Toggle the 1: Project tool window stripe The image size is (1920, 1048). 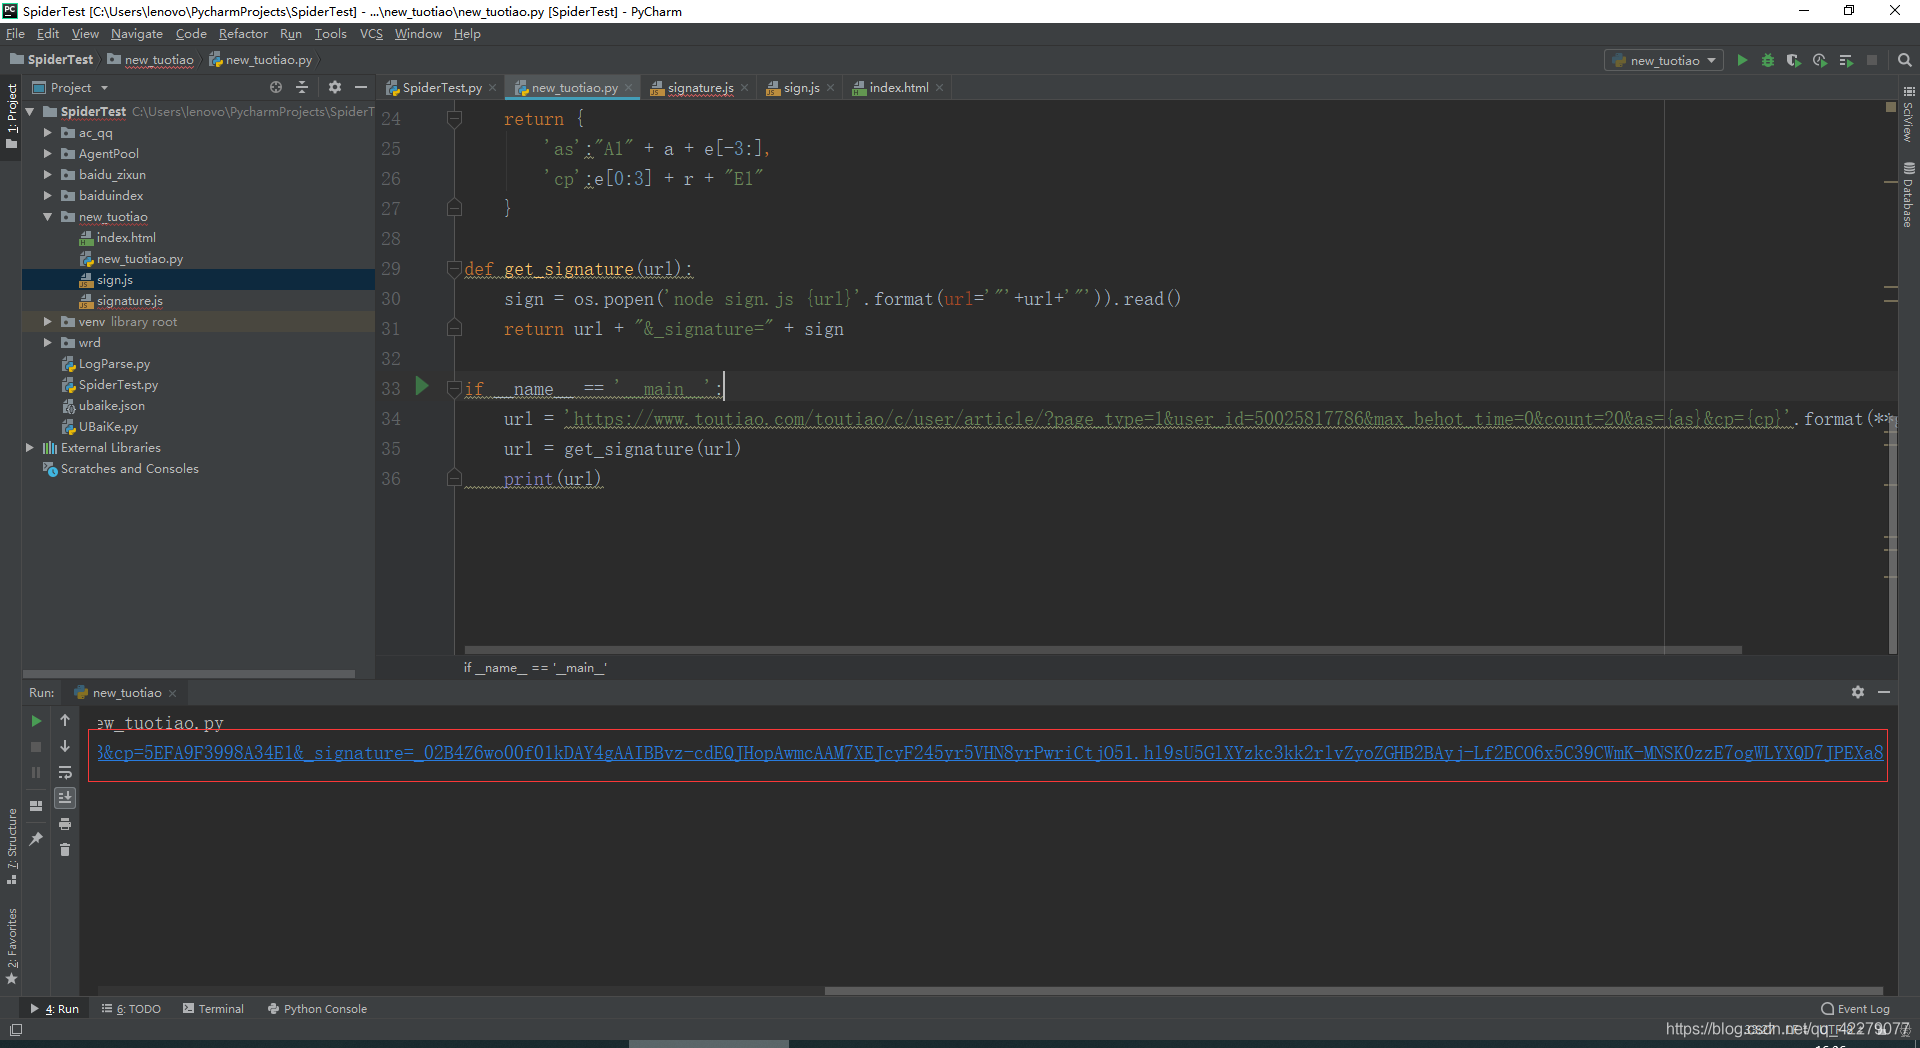(12, 116)
